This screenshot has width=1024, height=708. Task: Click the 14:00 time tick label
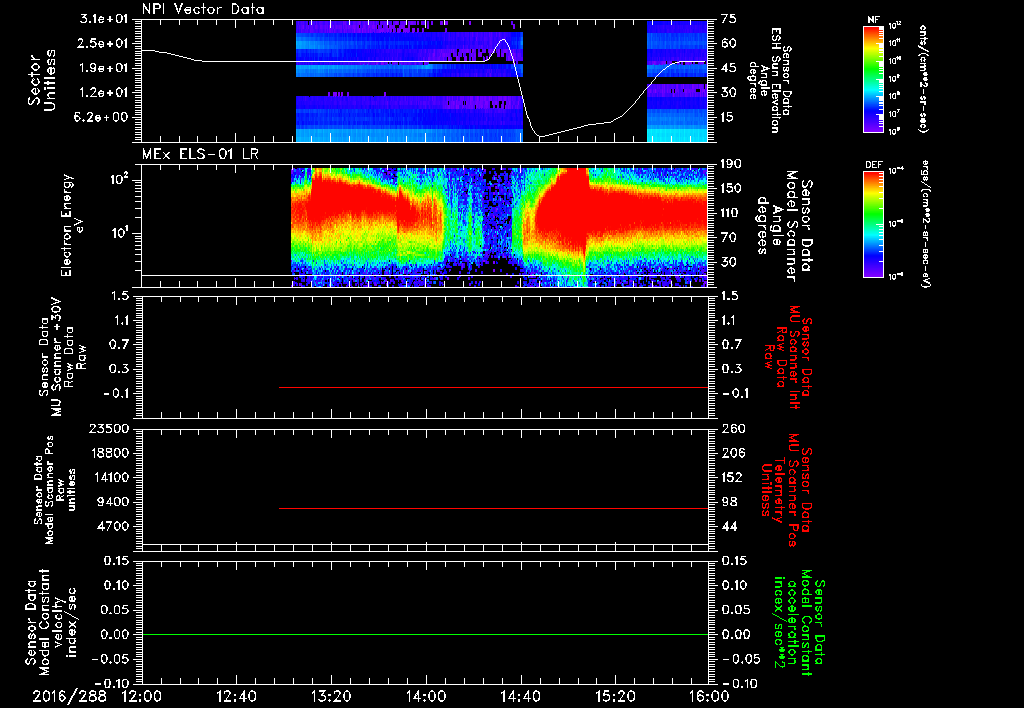click(426, 696)
